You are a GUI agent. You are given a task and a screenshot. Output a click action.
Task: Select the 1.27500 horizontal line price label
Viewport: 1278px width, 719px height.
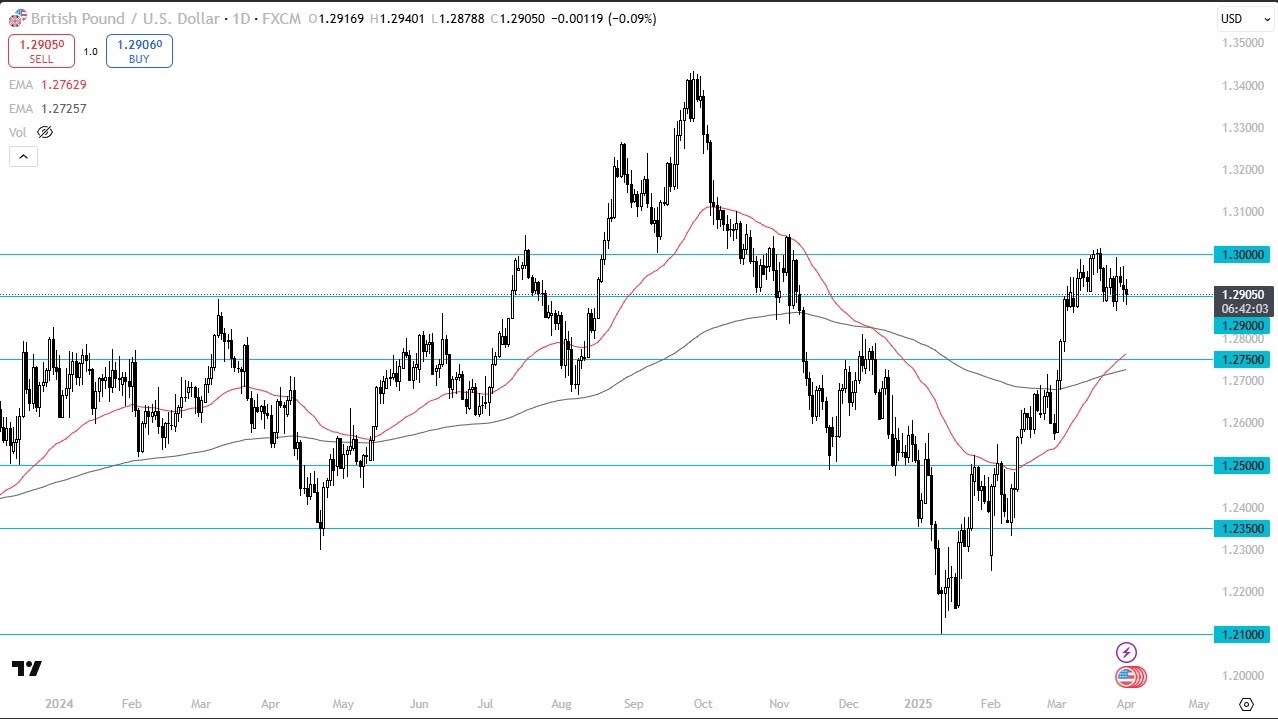[1241, 359]
